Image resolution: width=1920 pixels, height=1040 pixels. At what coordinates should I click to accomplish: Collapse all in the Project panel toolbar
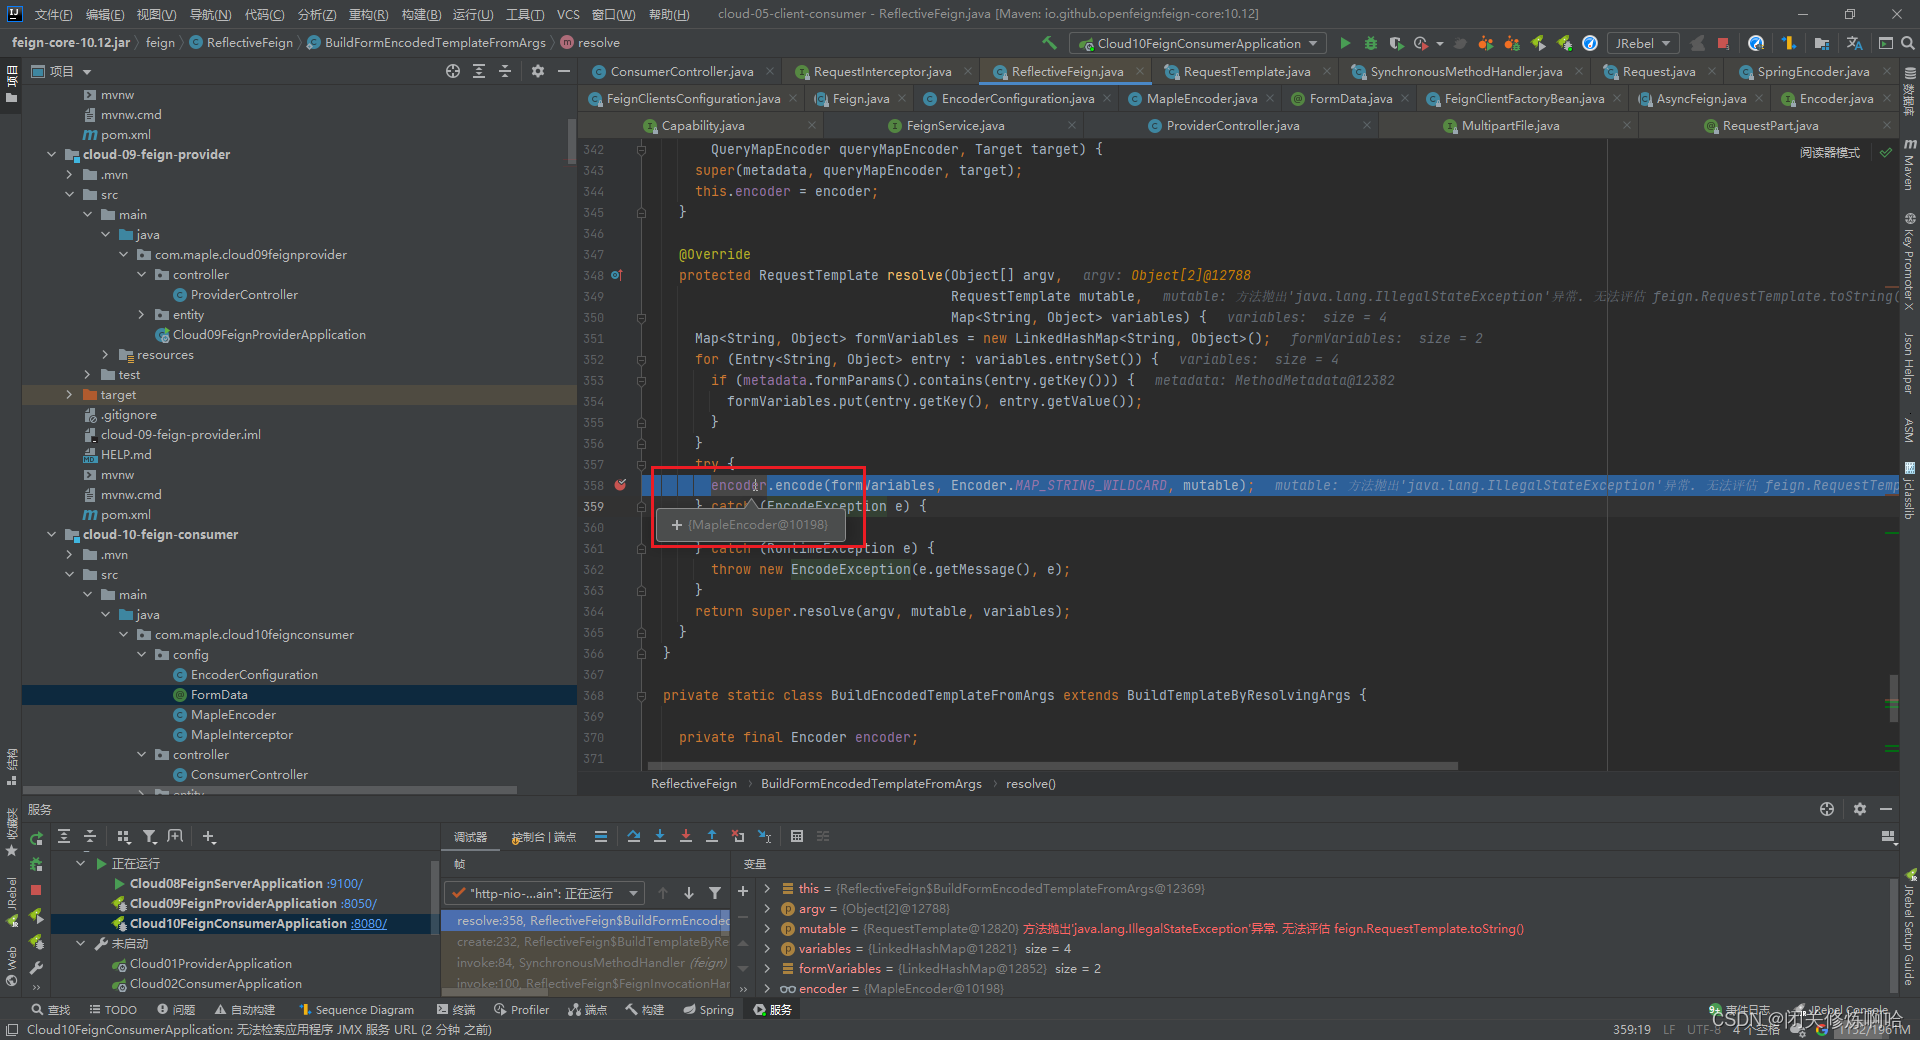(x=505, y=71)
